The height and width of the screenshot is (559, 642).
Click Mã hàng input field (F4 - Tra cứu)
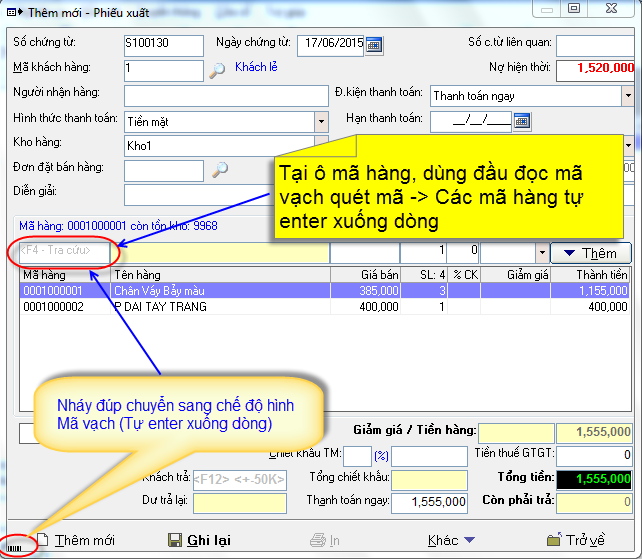click(63, 251)
